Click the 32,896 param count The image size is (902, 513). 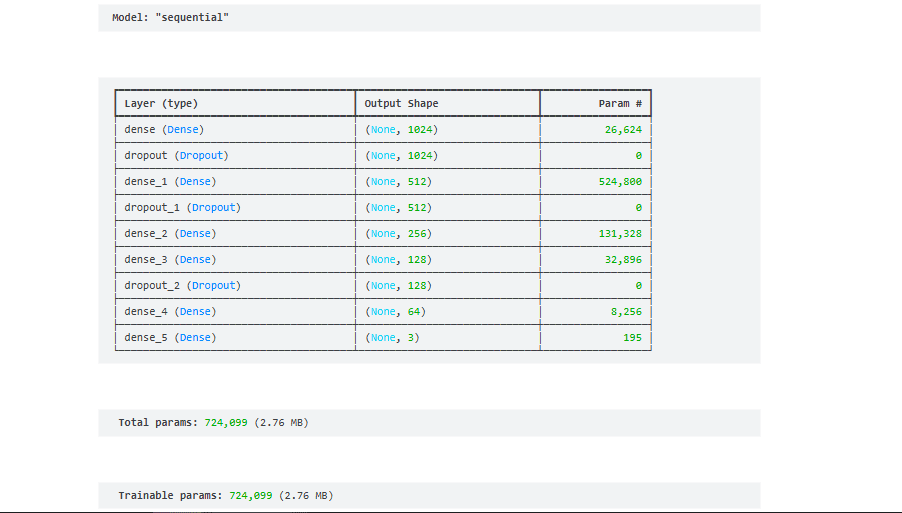coord(623,259)
